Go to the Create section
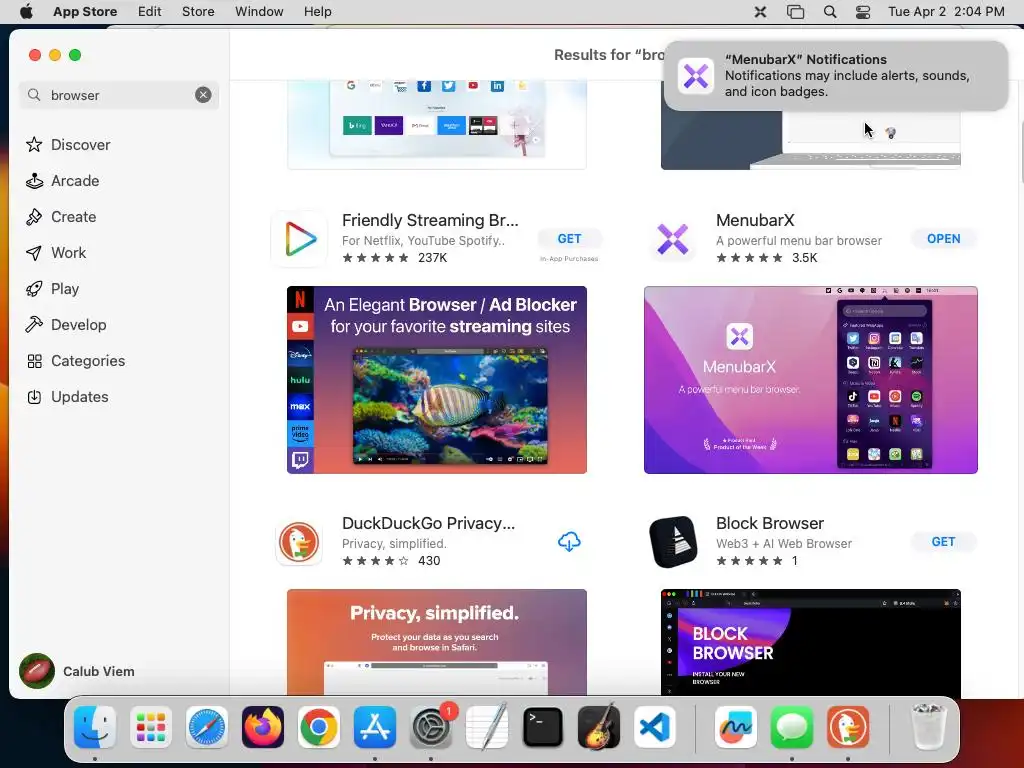 (61, 216)
